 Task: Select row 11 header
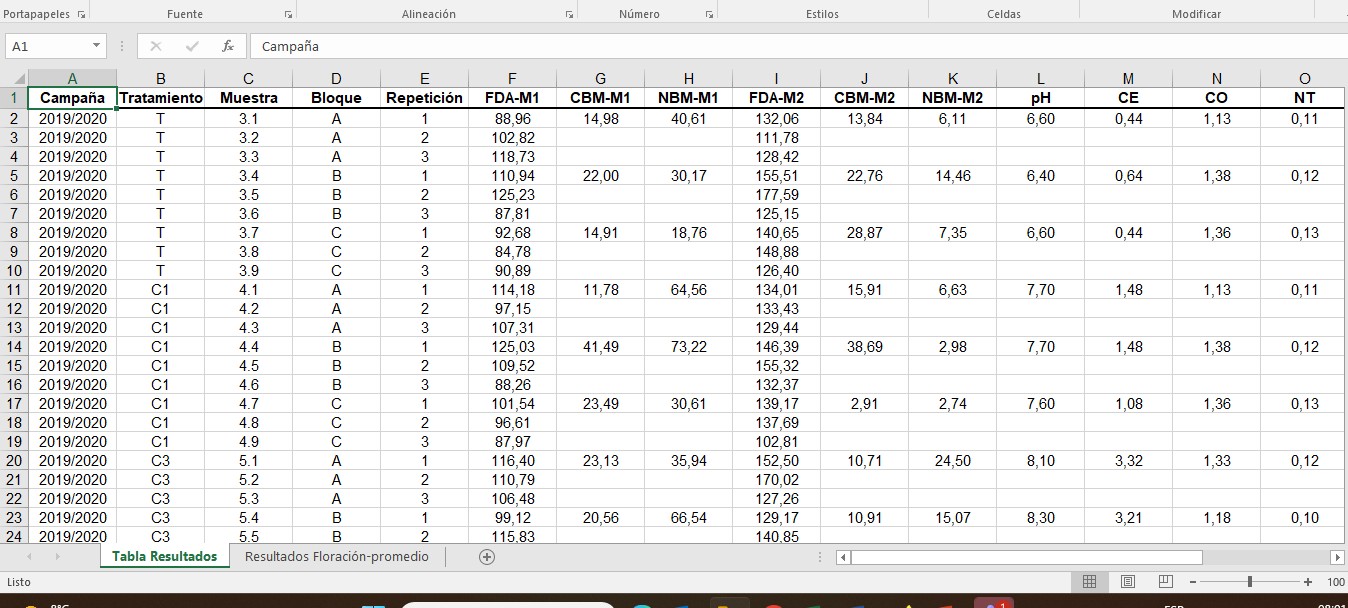[14, 290]
